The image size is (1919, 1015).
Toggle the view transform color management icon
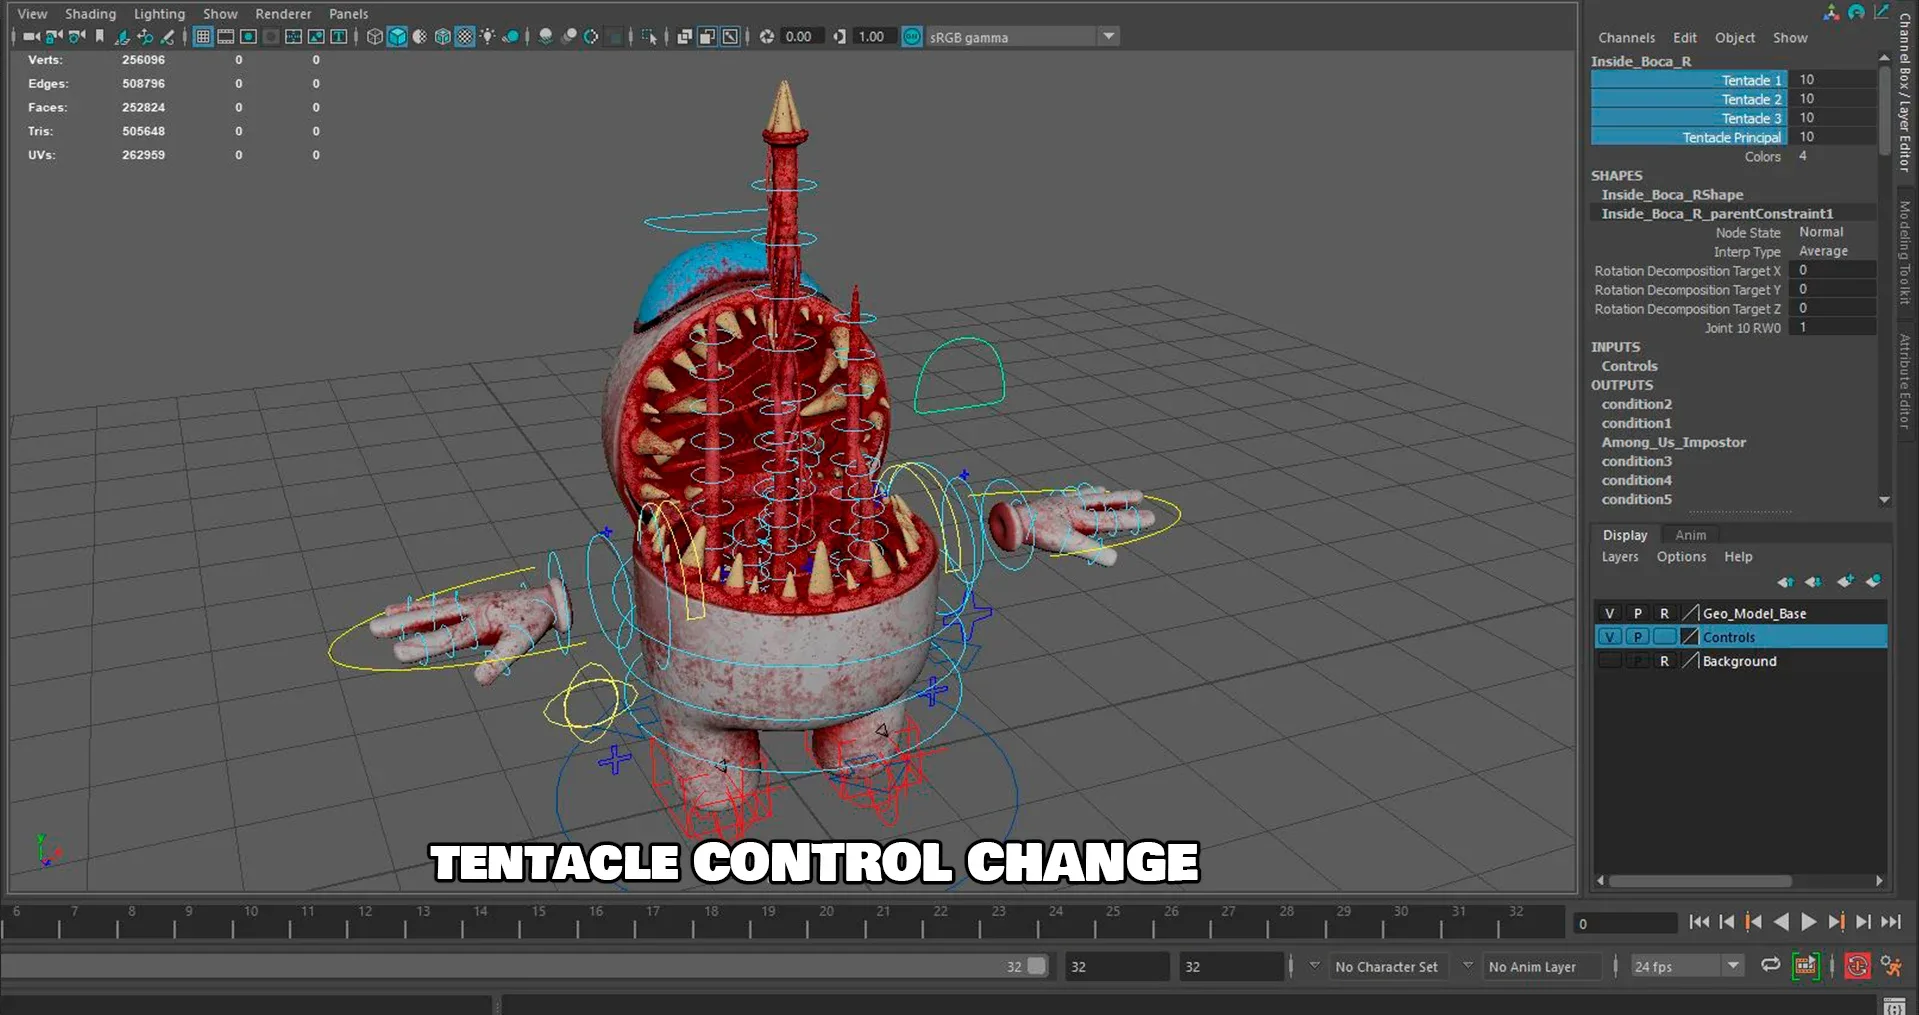coord(912,37)
